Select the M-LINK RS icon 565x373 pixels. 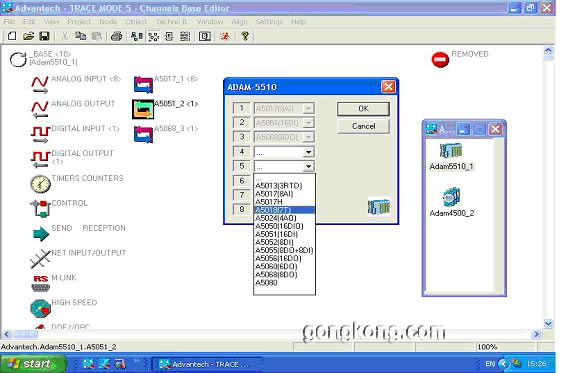(40, 283)
